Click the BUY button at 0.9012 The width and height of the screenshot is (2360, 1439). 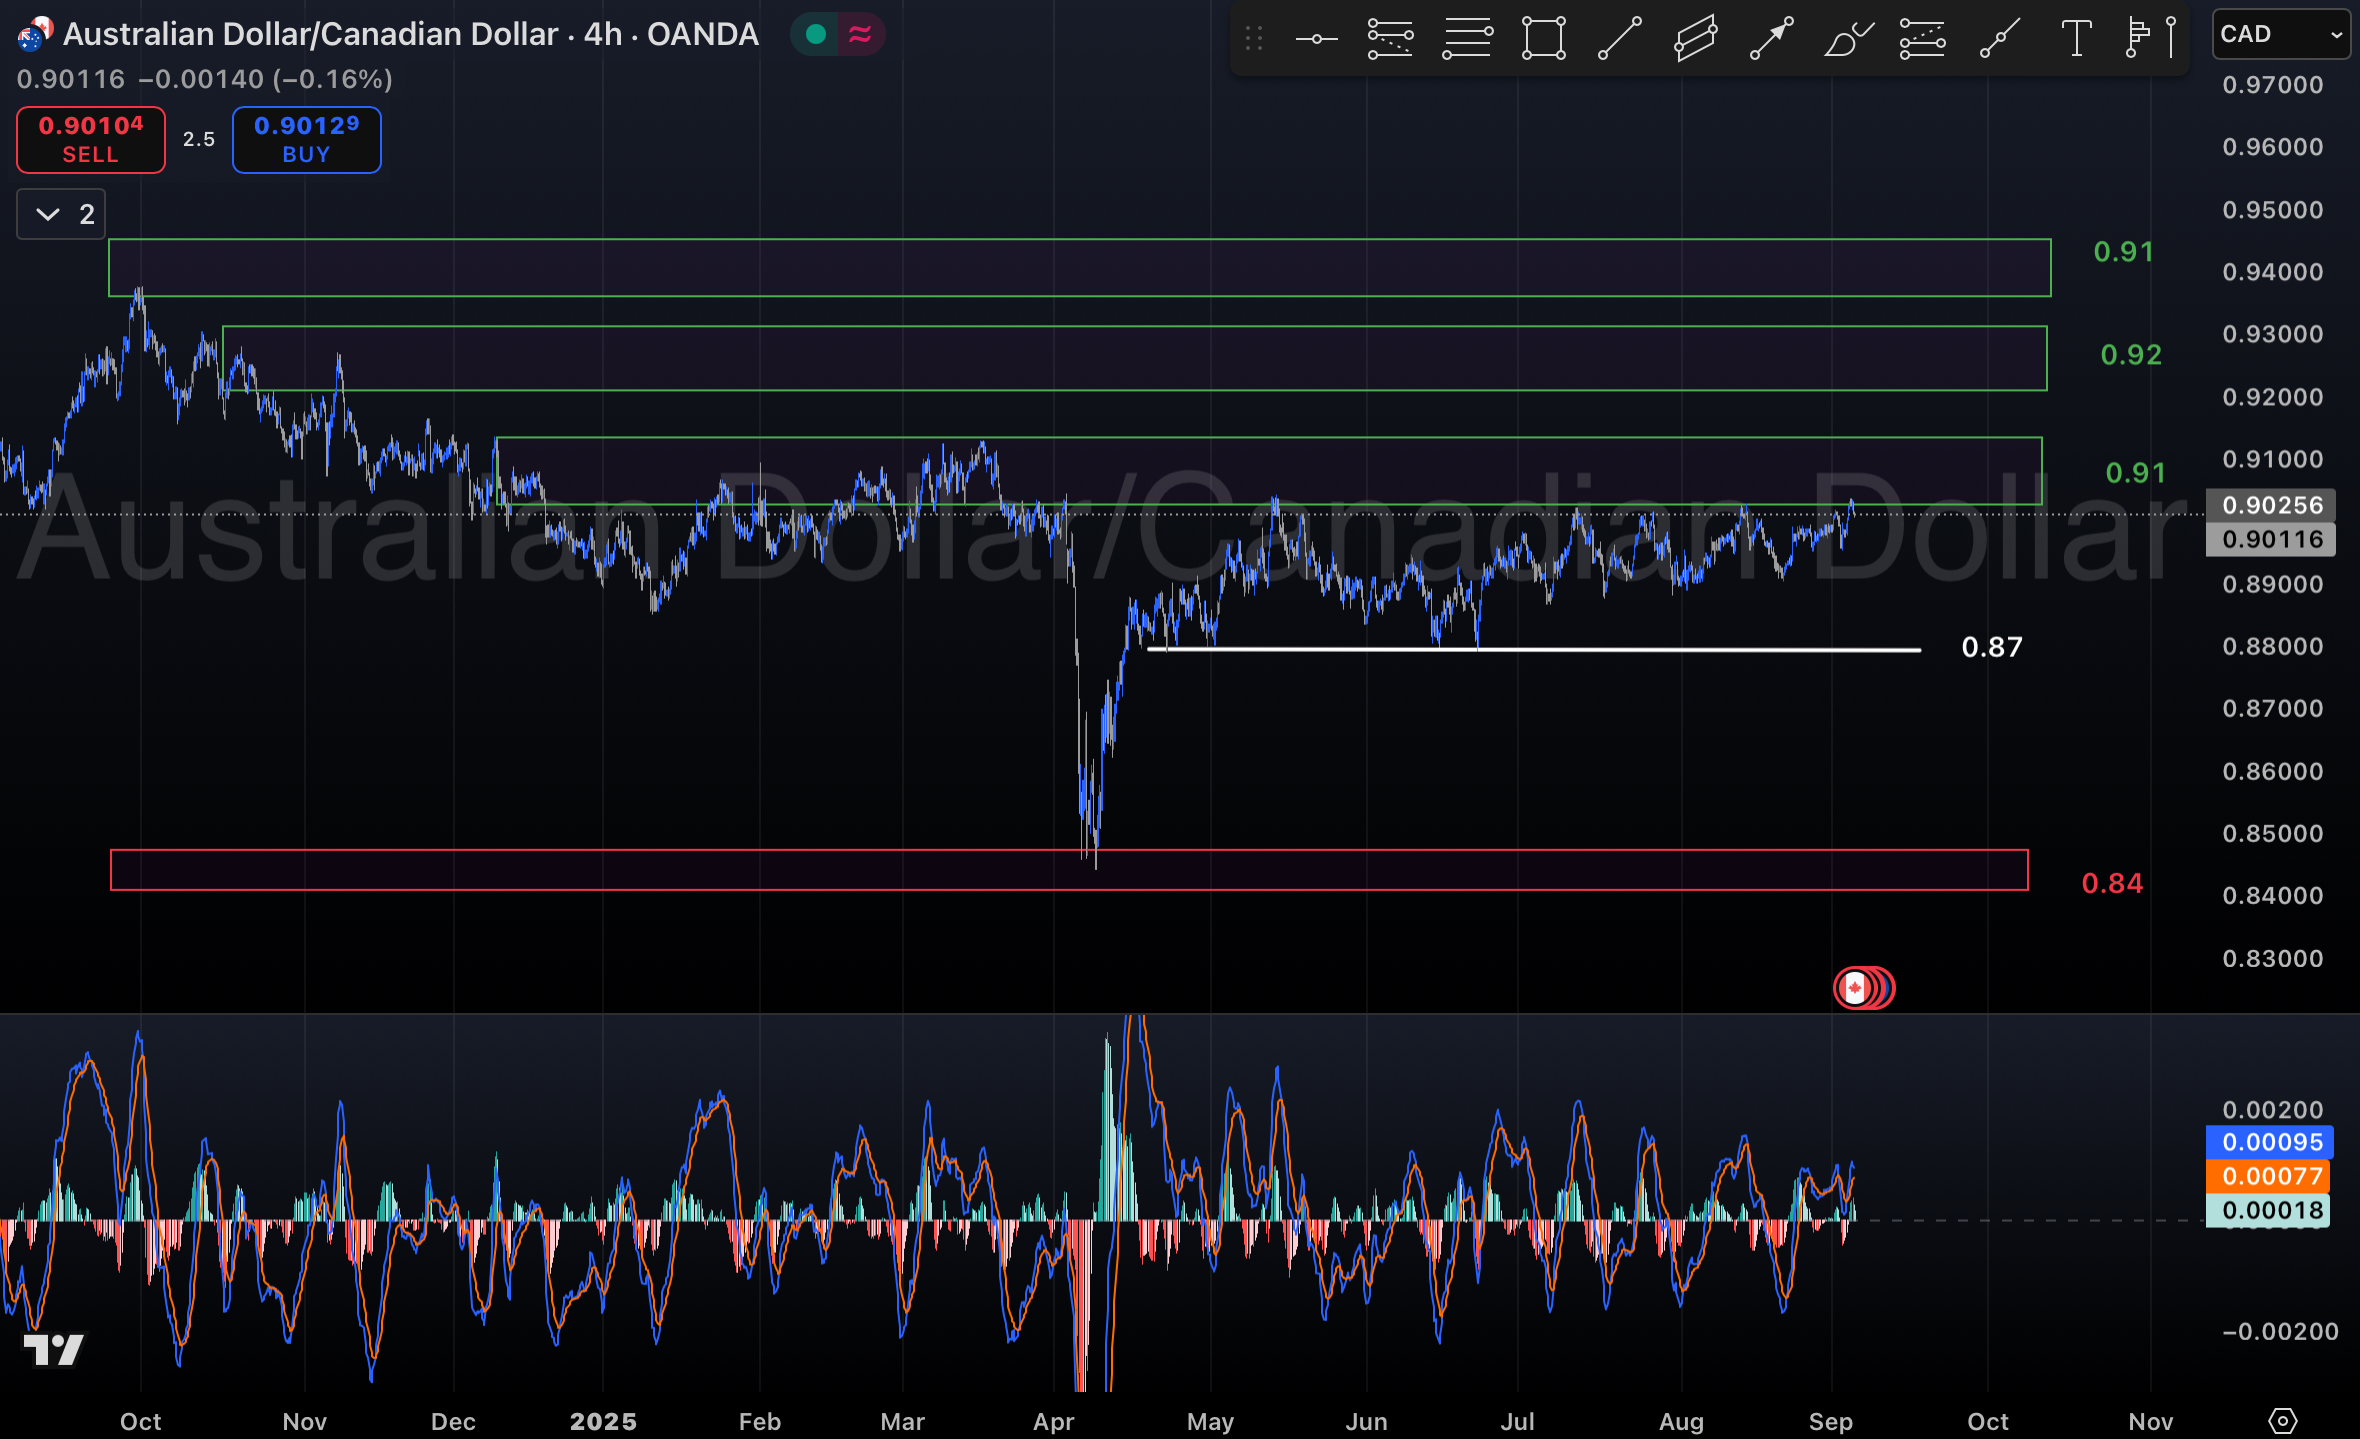pyautogui.click(x=306, y=139)
